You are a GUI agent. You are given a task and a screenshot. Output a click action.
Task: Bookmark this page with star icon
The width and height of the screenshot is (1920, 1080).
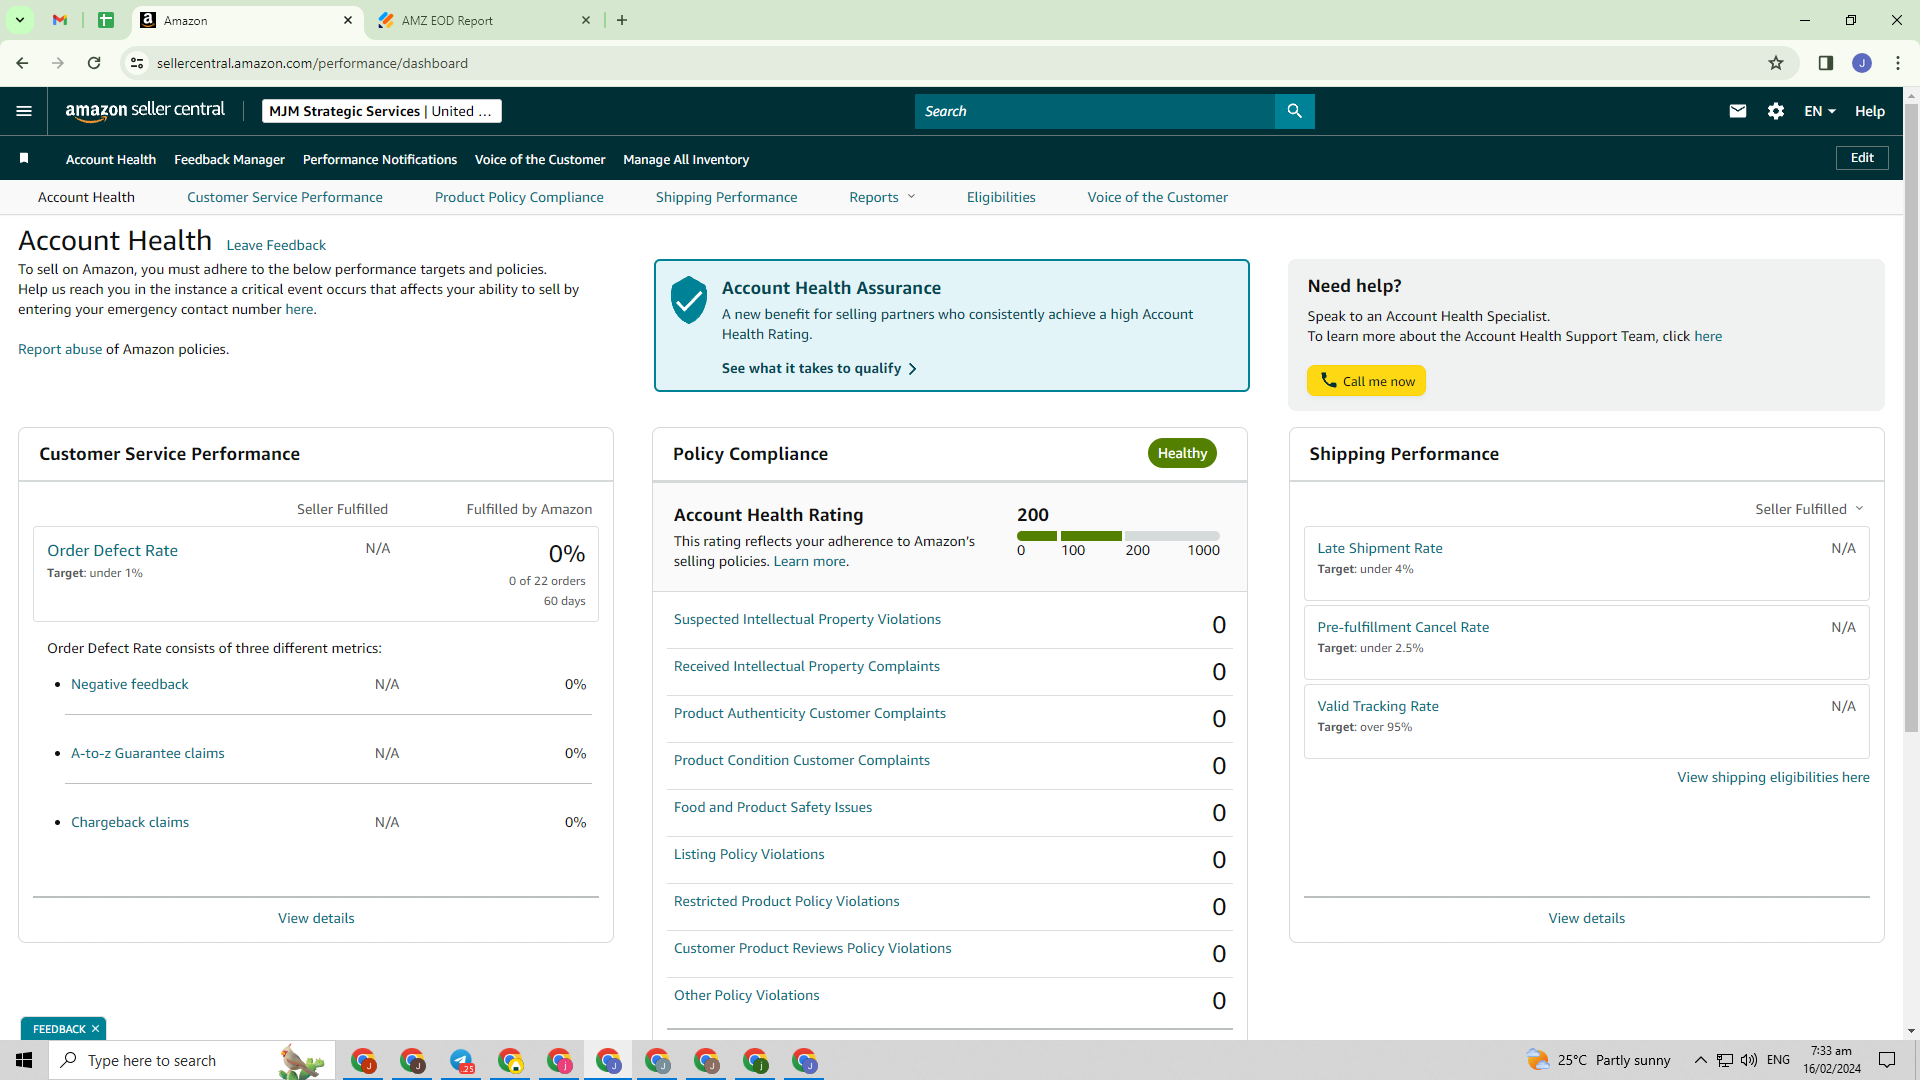(x=1776, y=63)
